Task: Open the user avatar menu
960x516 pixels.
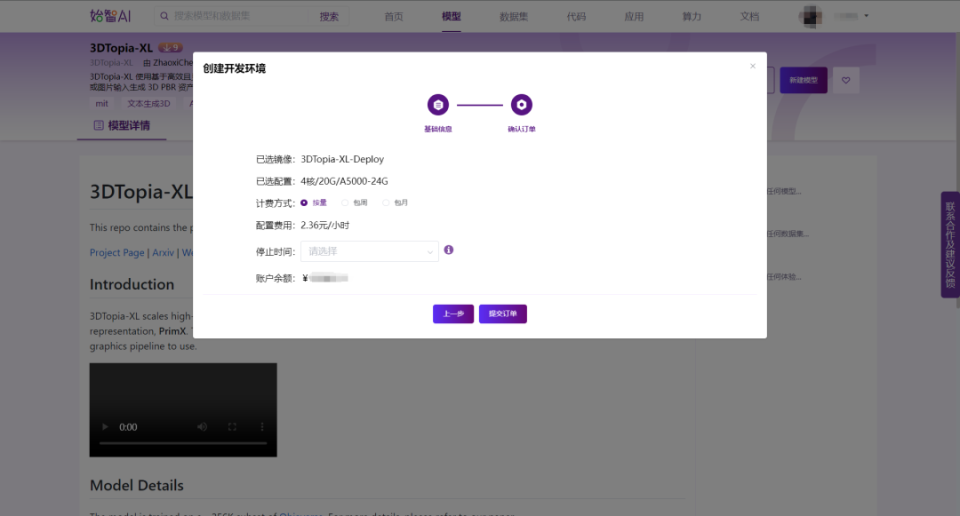Action: click(811, 17)
